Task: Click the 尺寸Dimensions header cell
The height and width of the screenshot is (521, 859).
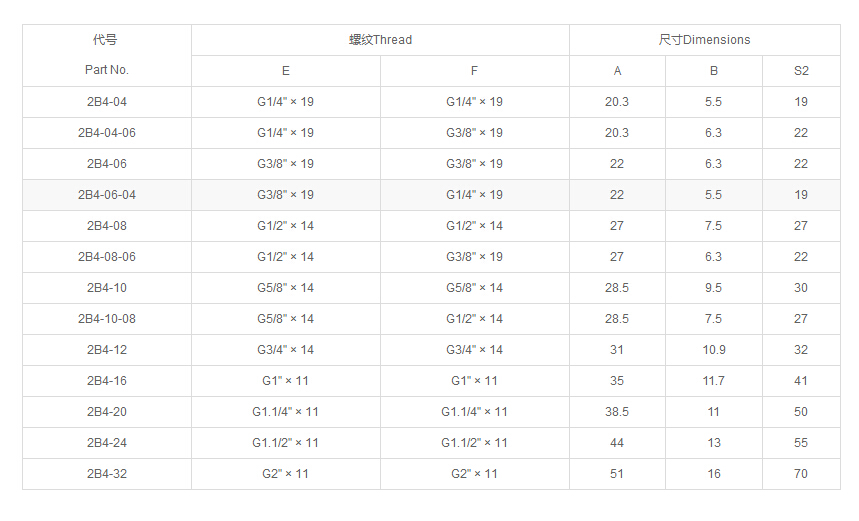Action: 704,40
